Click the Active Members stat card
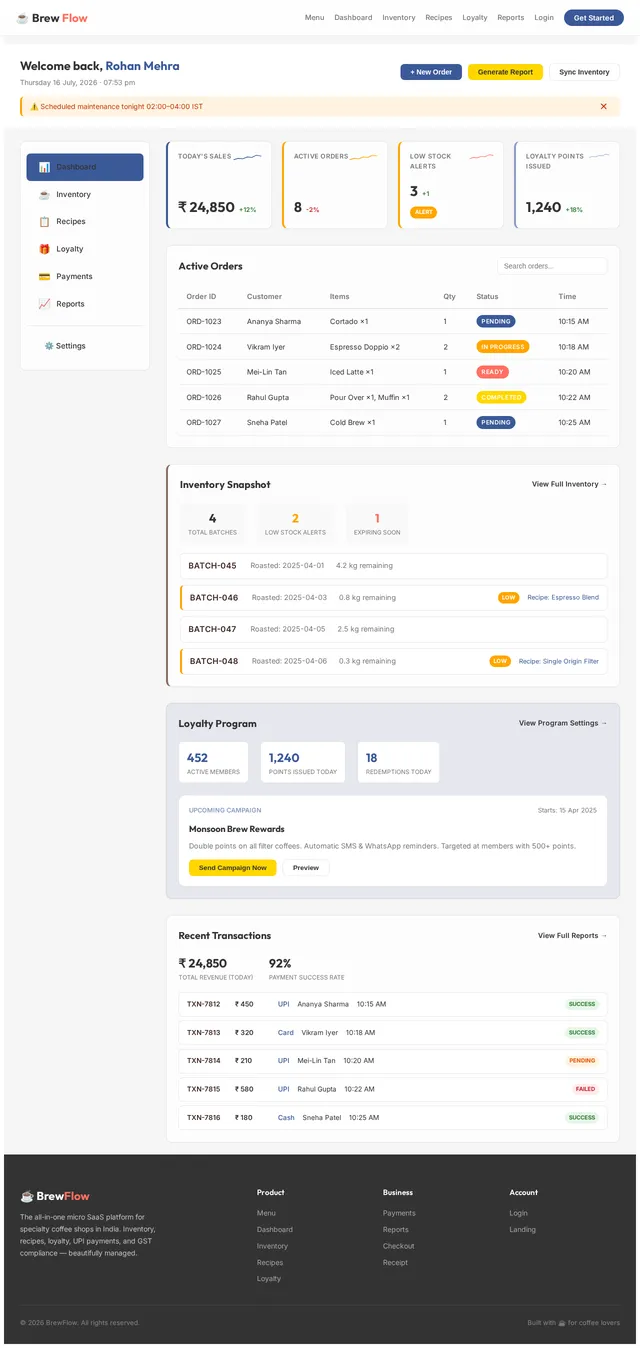 coord(215,762)
